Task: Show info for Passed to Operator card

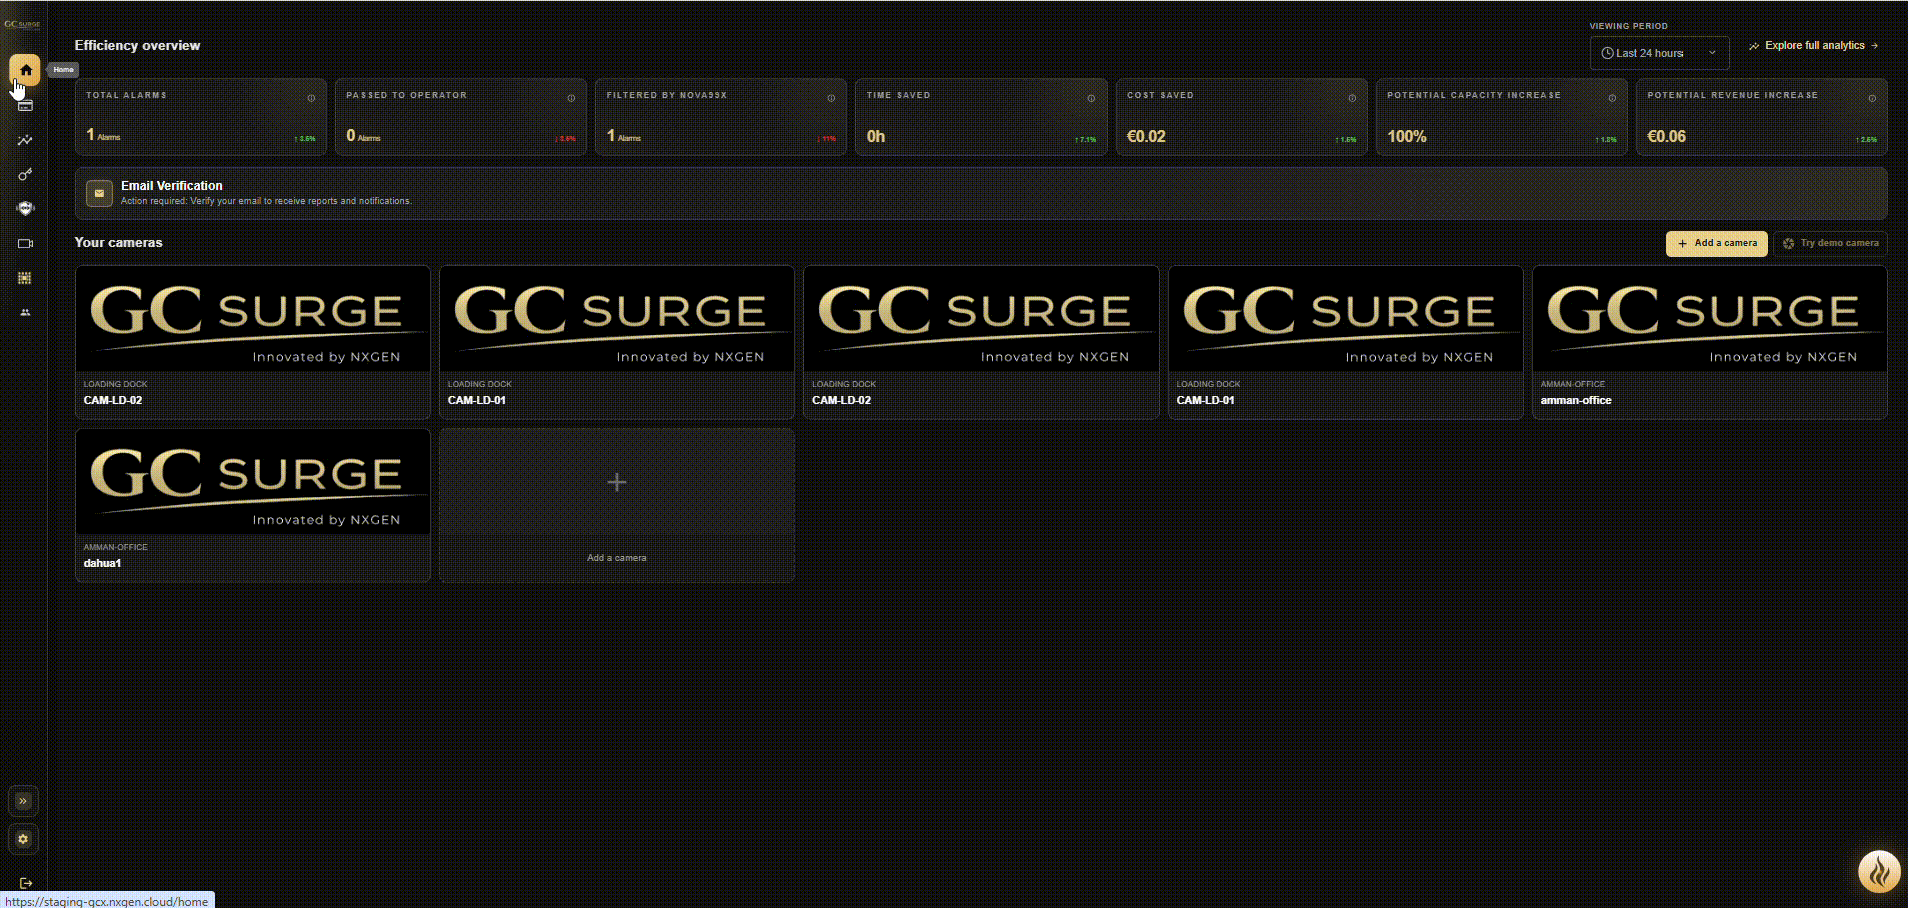Action: [571, 98]
